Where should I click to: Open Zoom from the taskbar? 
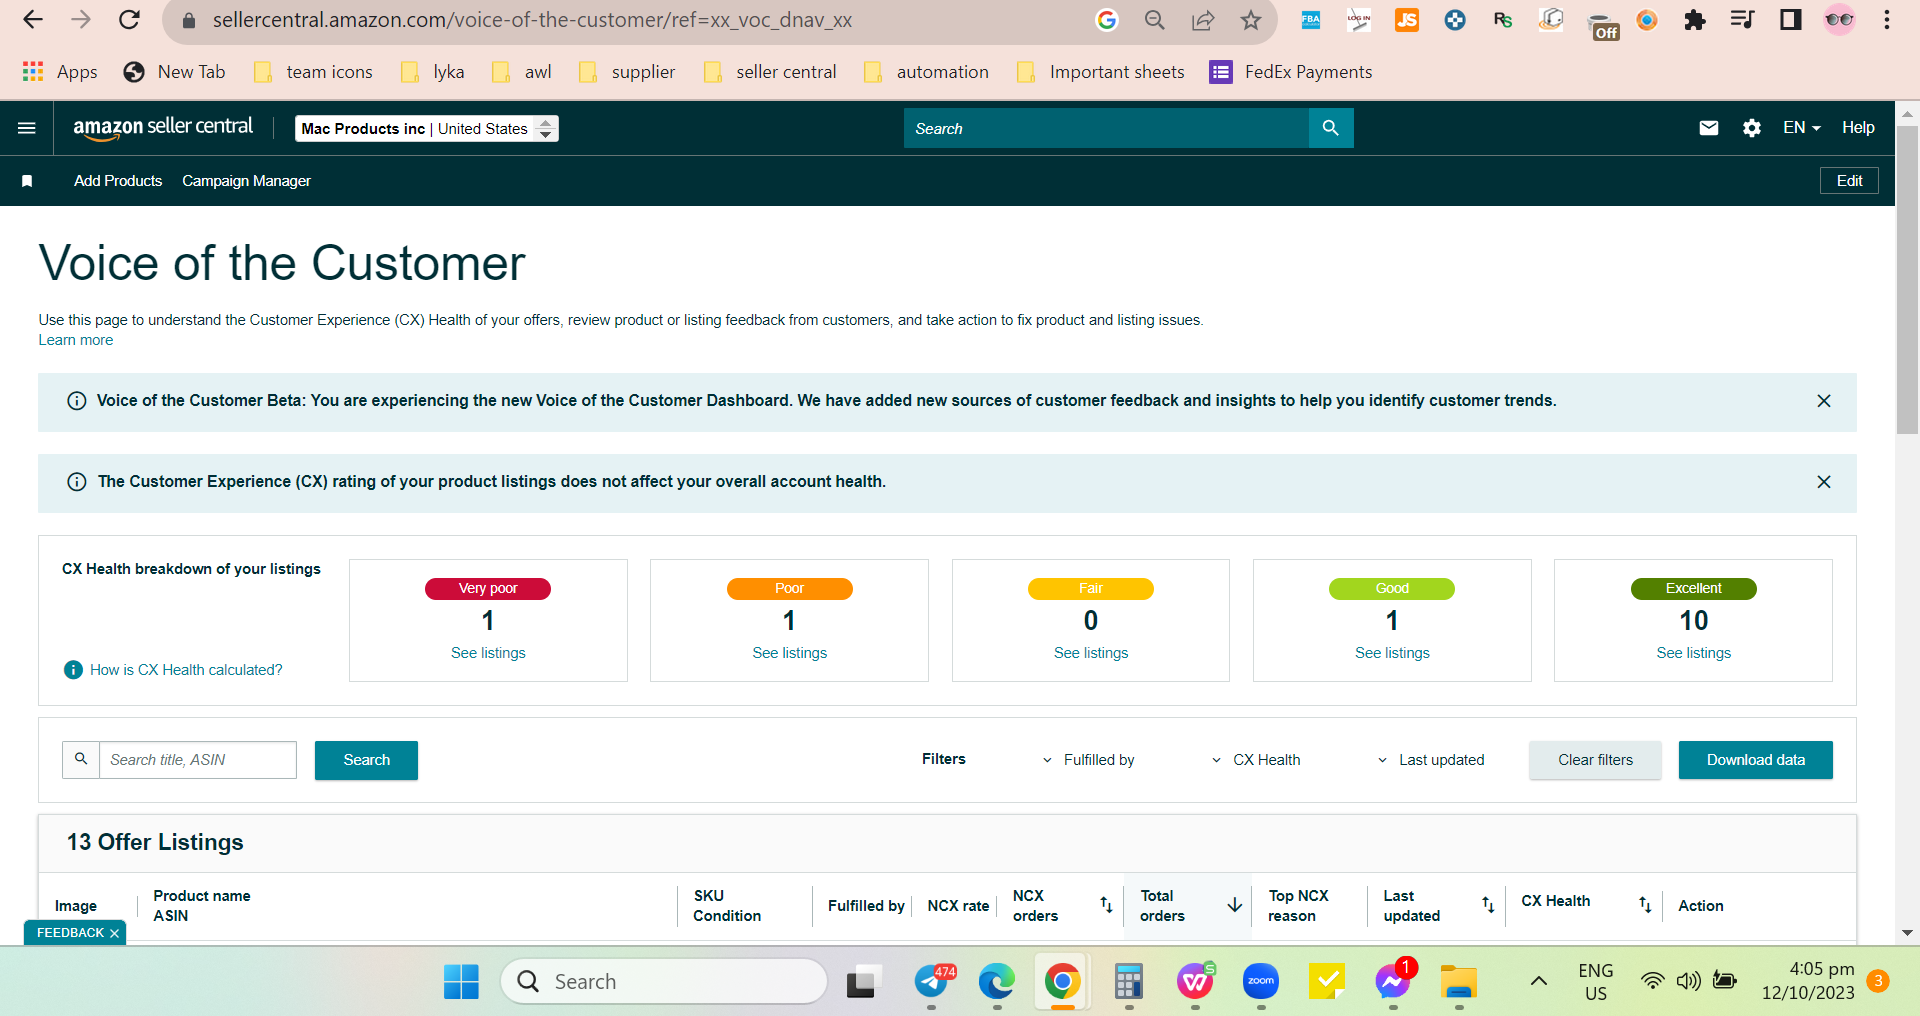pos(1261,982)
